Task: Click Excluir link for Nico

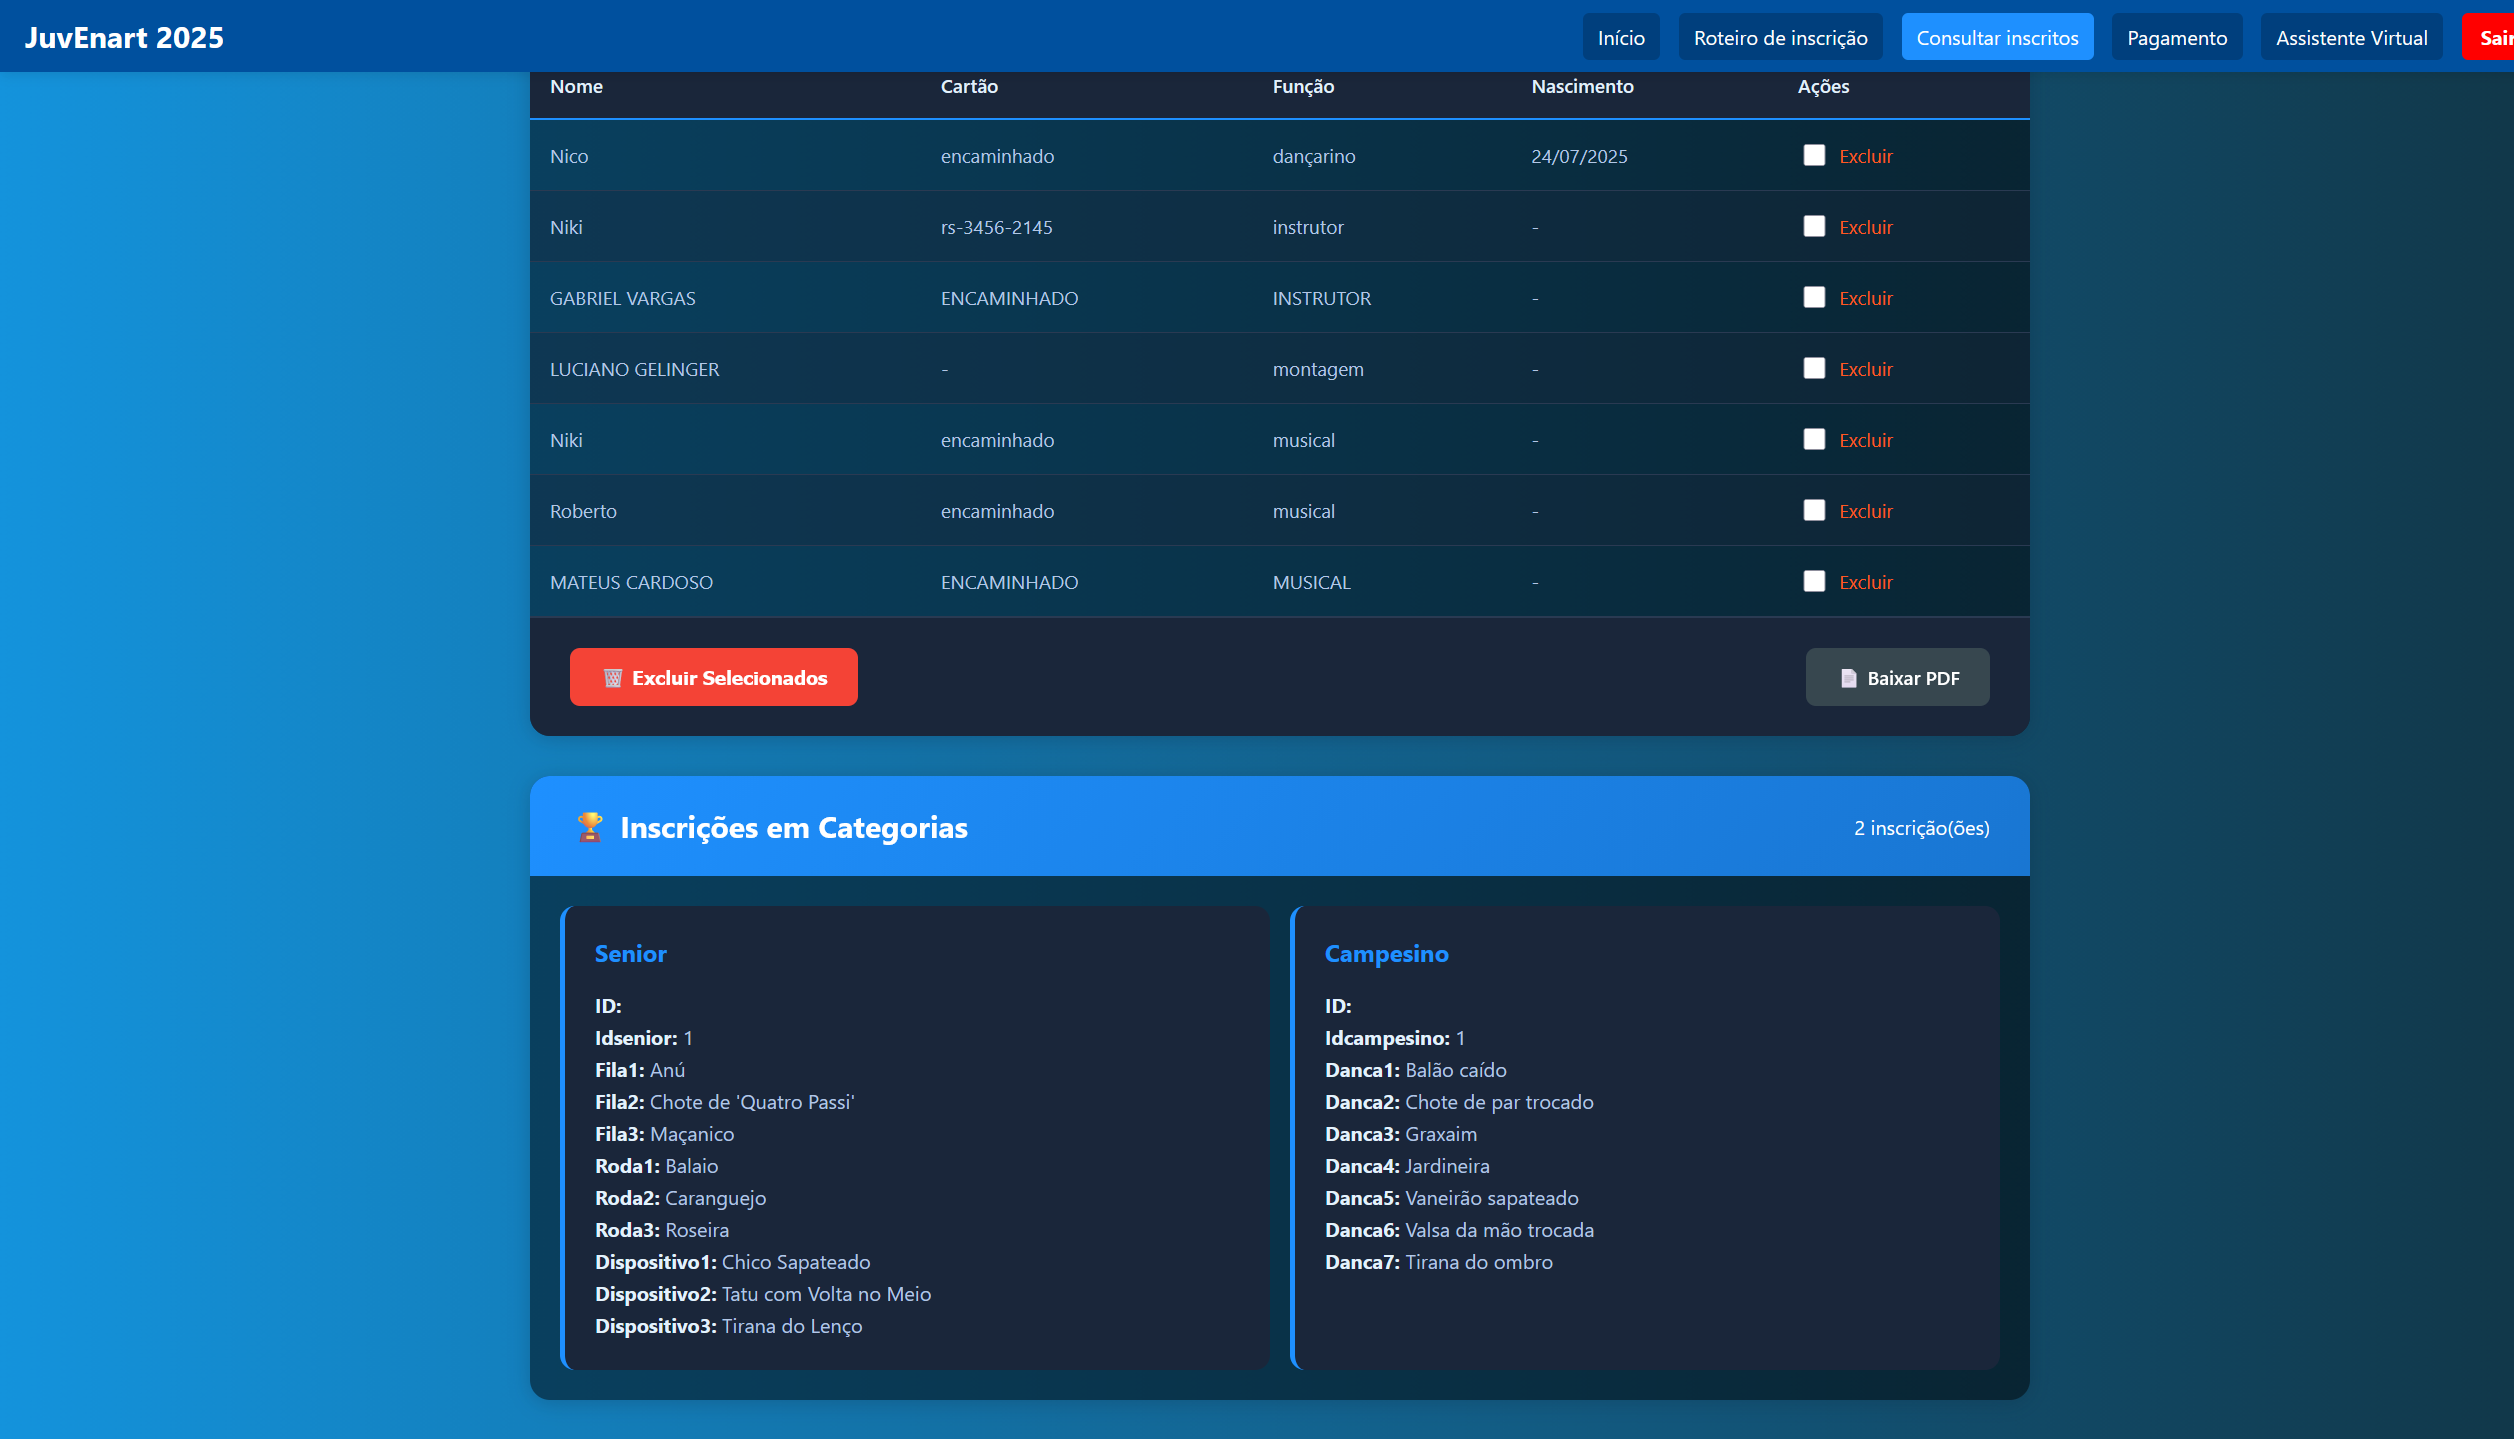Action: coord(1865,156)
